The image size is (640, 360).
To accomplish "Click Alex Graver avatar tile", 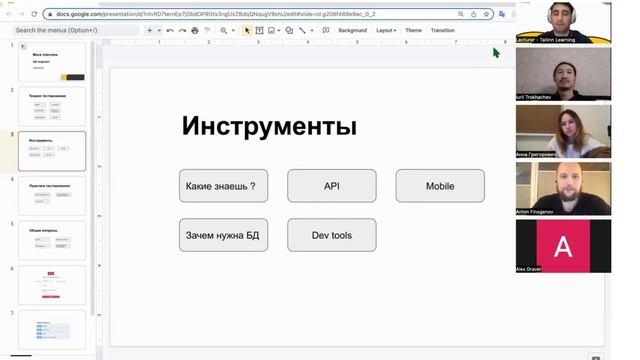I will pos(563,246).
